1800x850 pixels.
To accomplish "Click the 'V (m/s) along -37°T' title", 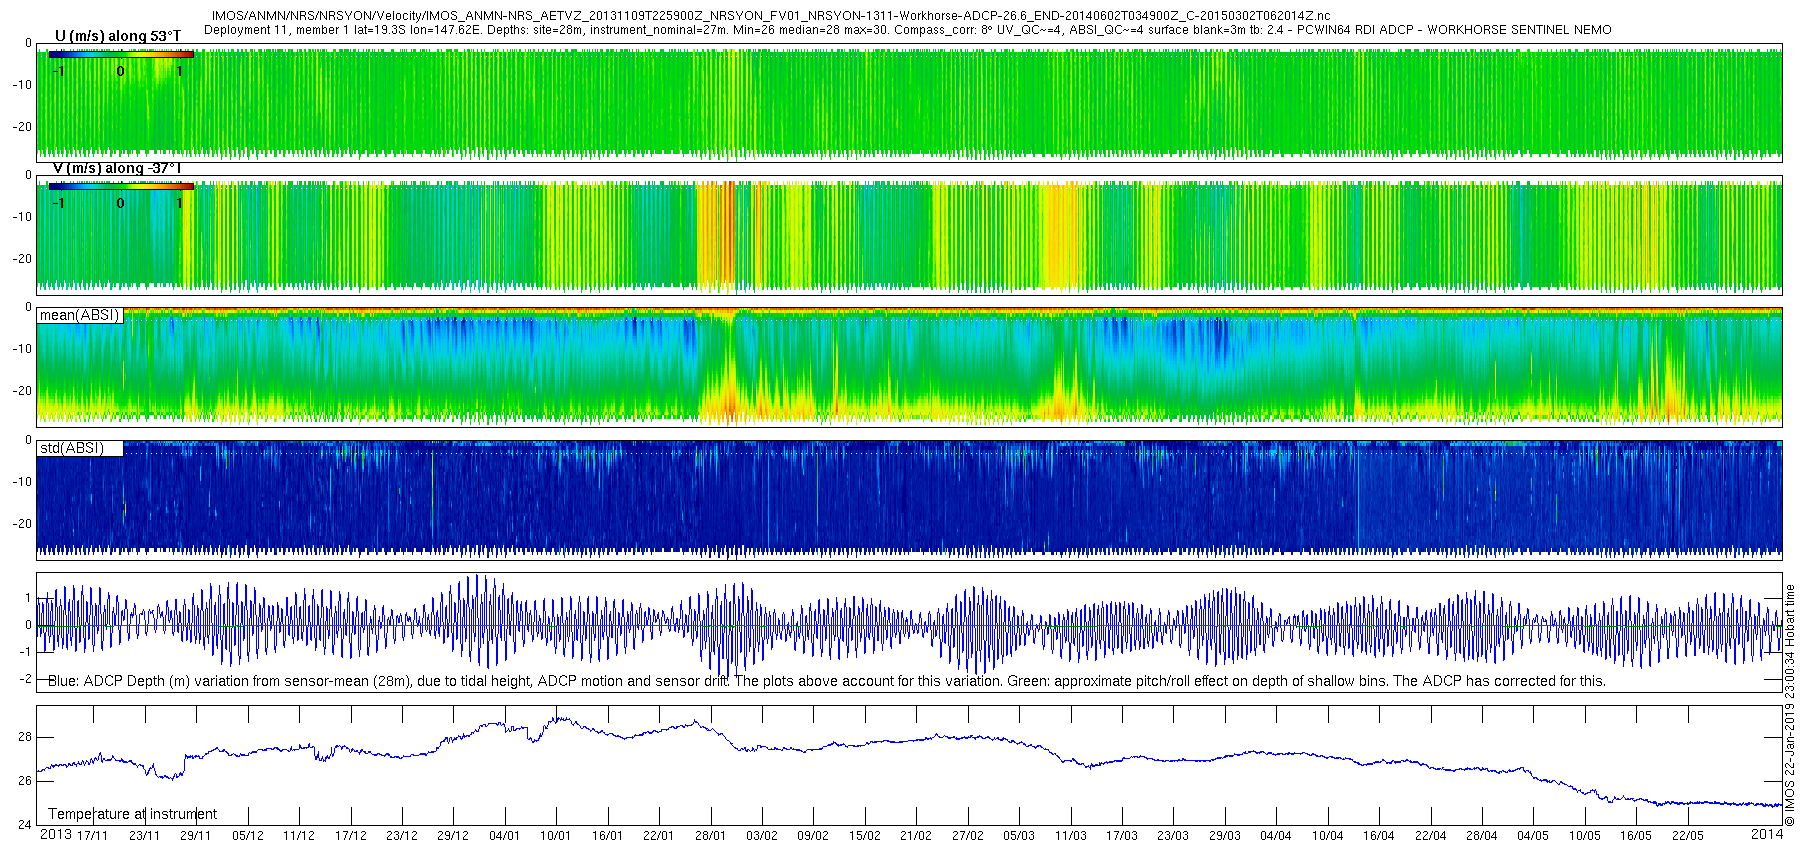I will point(117,168).
